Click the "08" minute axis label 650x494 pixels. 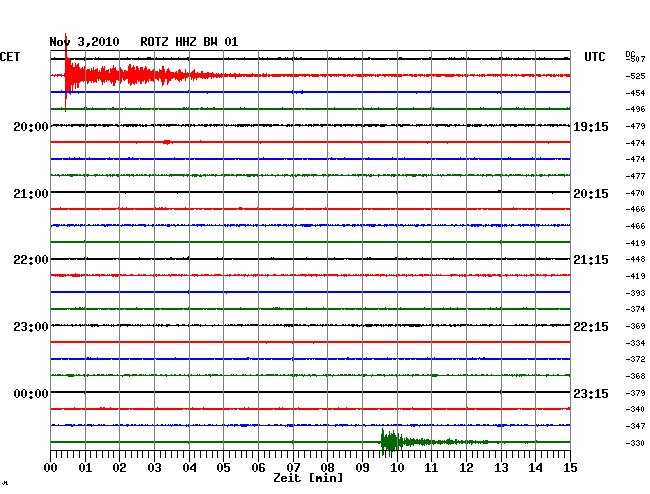(x=327, y=468)
